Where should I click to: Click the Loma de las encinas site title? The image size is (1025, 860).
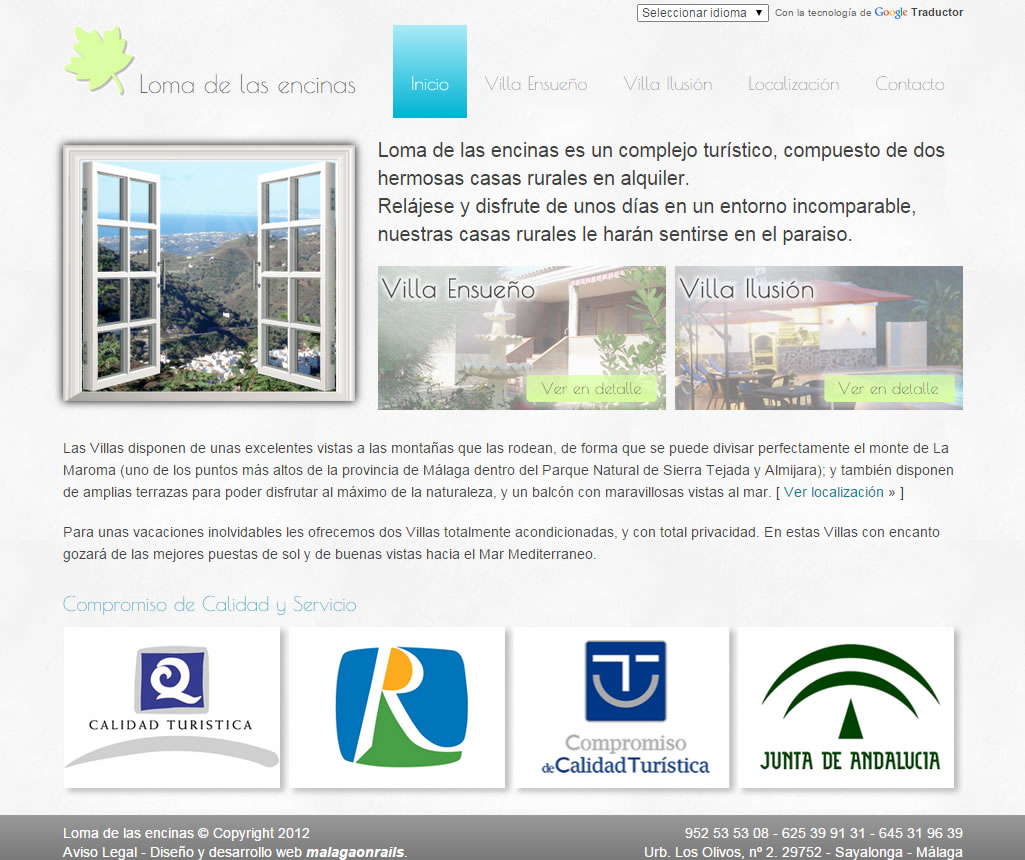[247, 85]
